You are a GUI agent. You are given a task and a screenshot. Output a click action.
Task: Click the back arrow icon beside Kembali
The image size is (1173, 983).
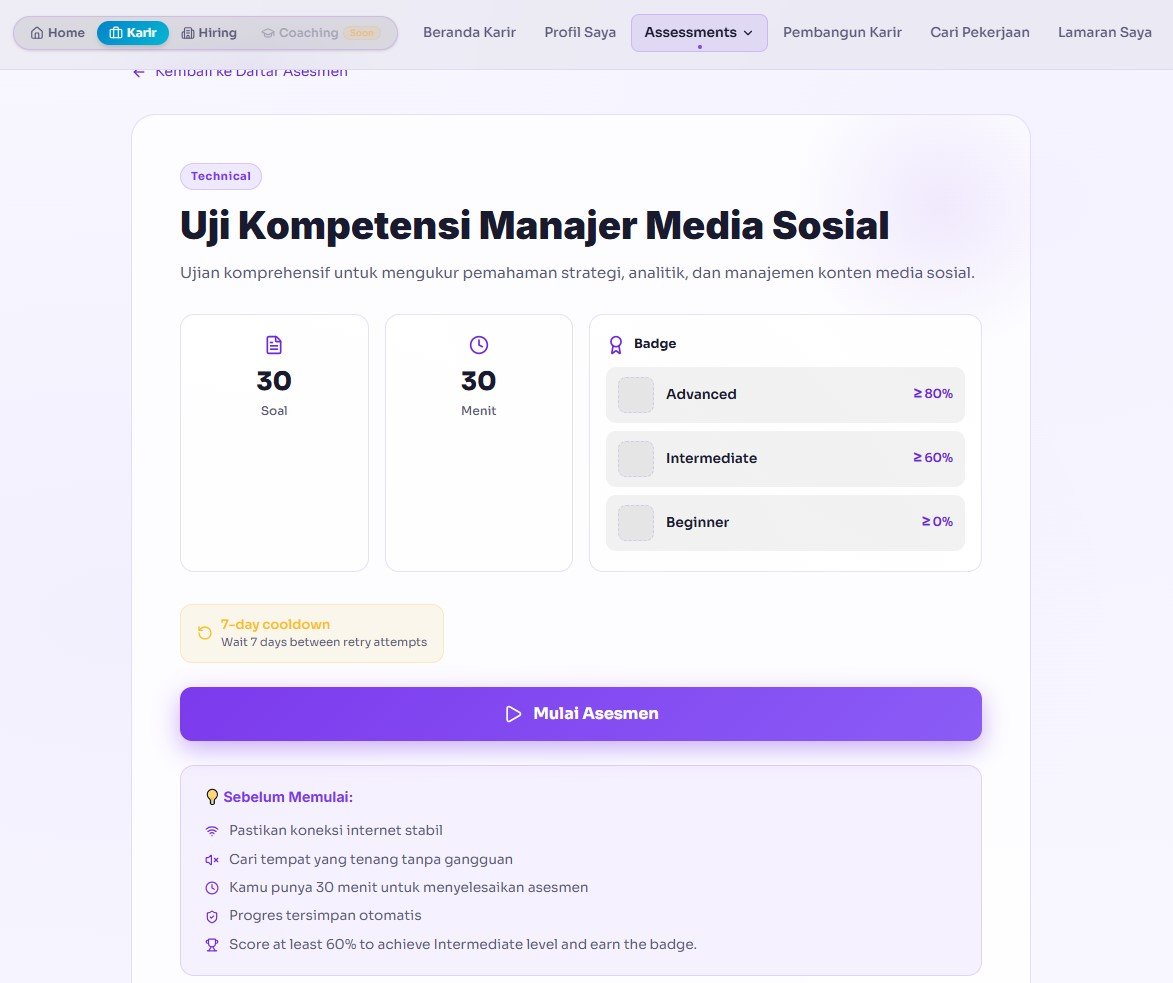[x=138, y=73]
